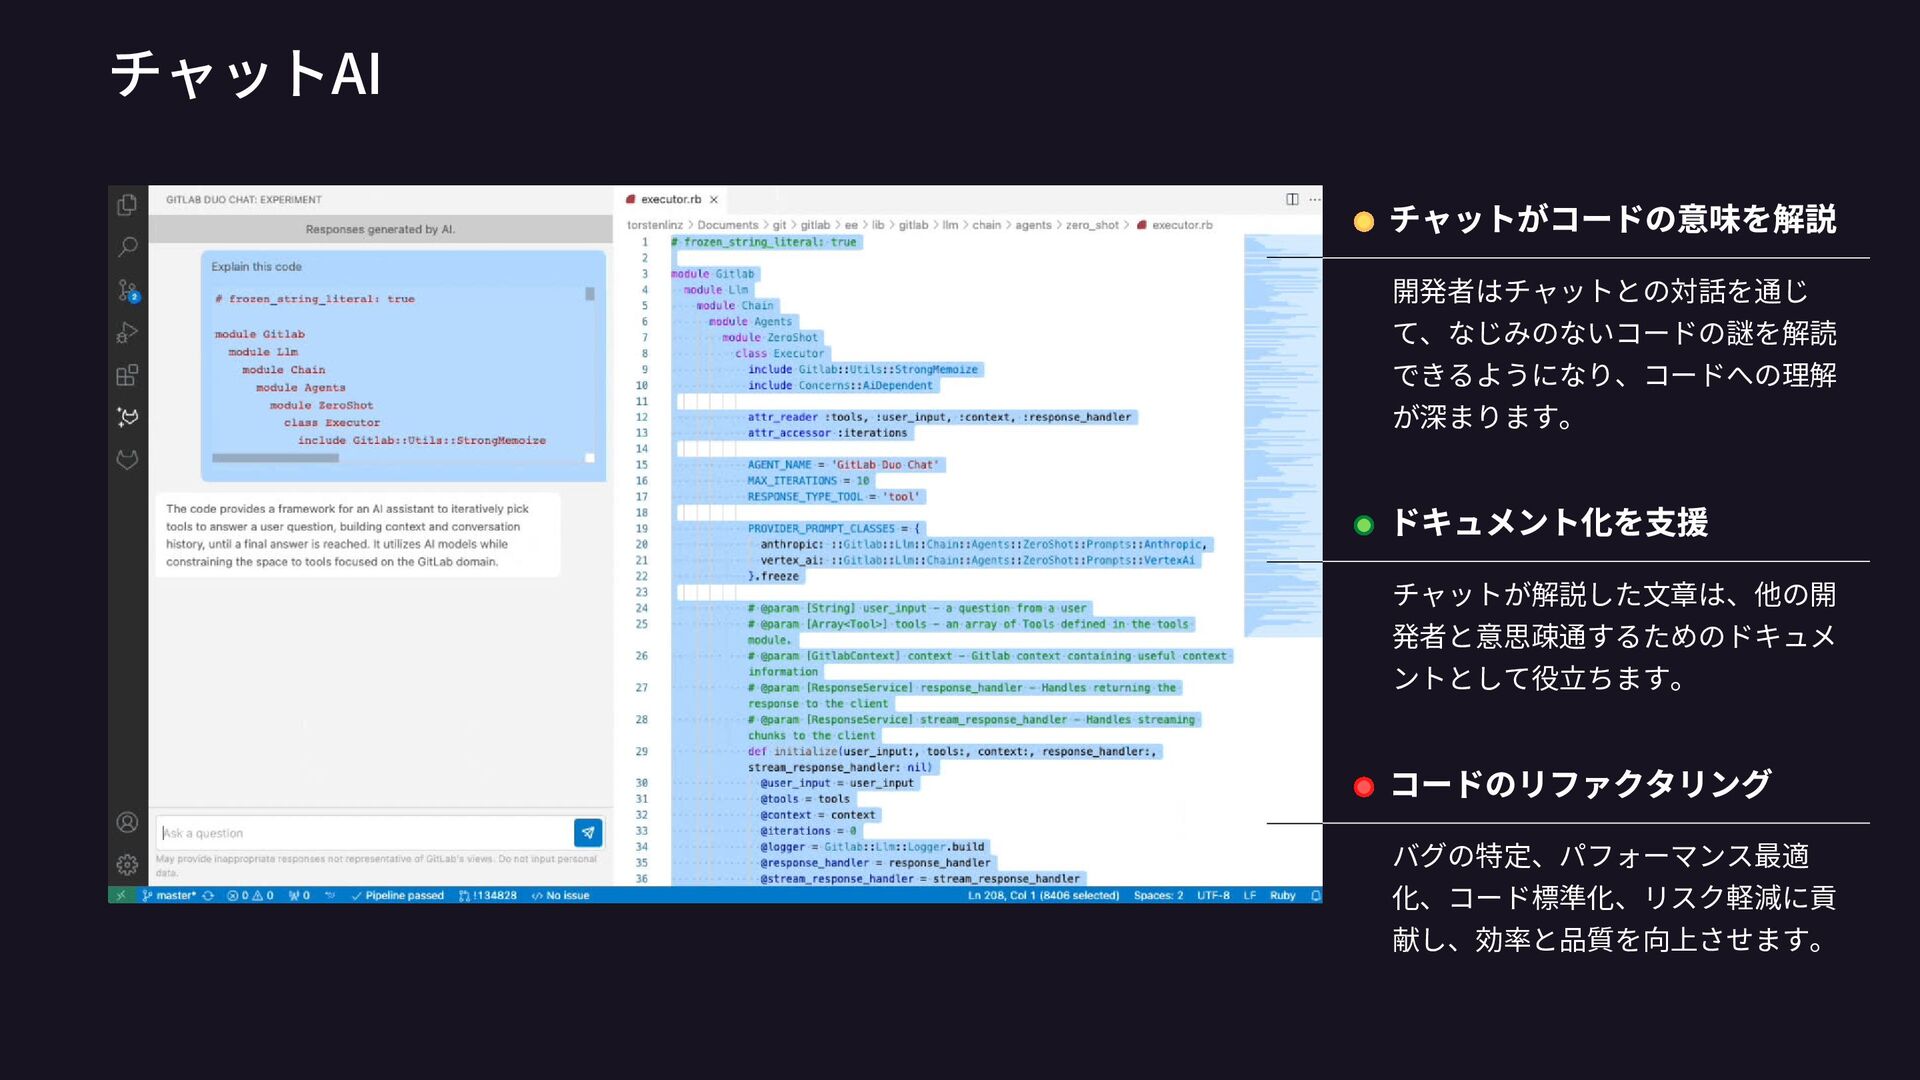1920x1080 pixels.
Task: Select the executor.rb editor tab
Action: [670, 199]
